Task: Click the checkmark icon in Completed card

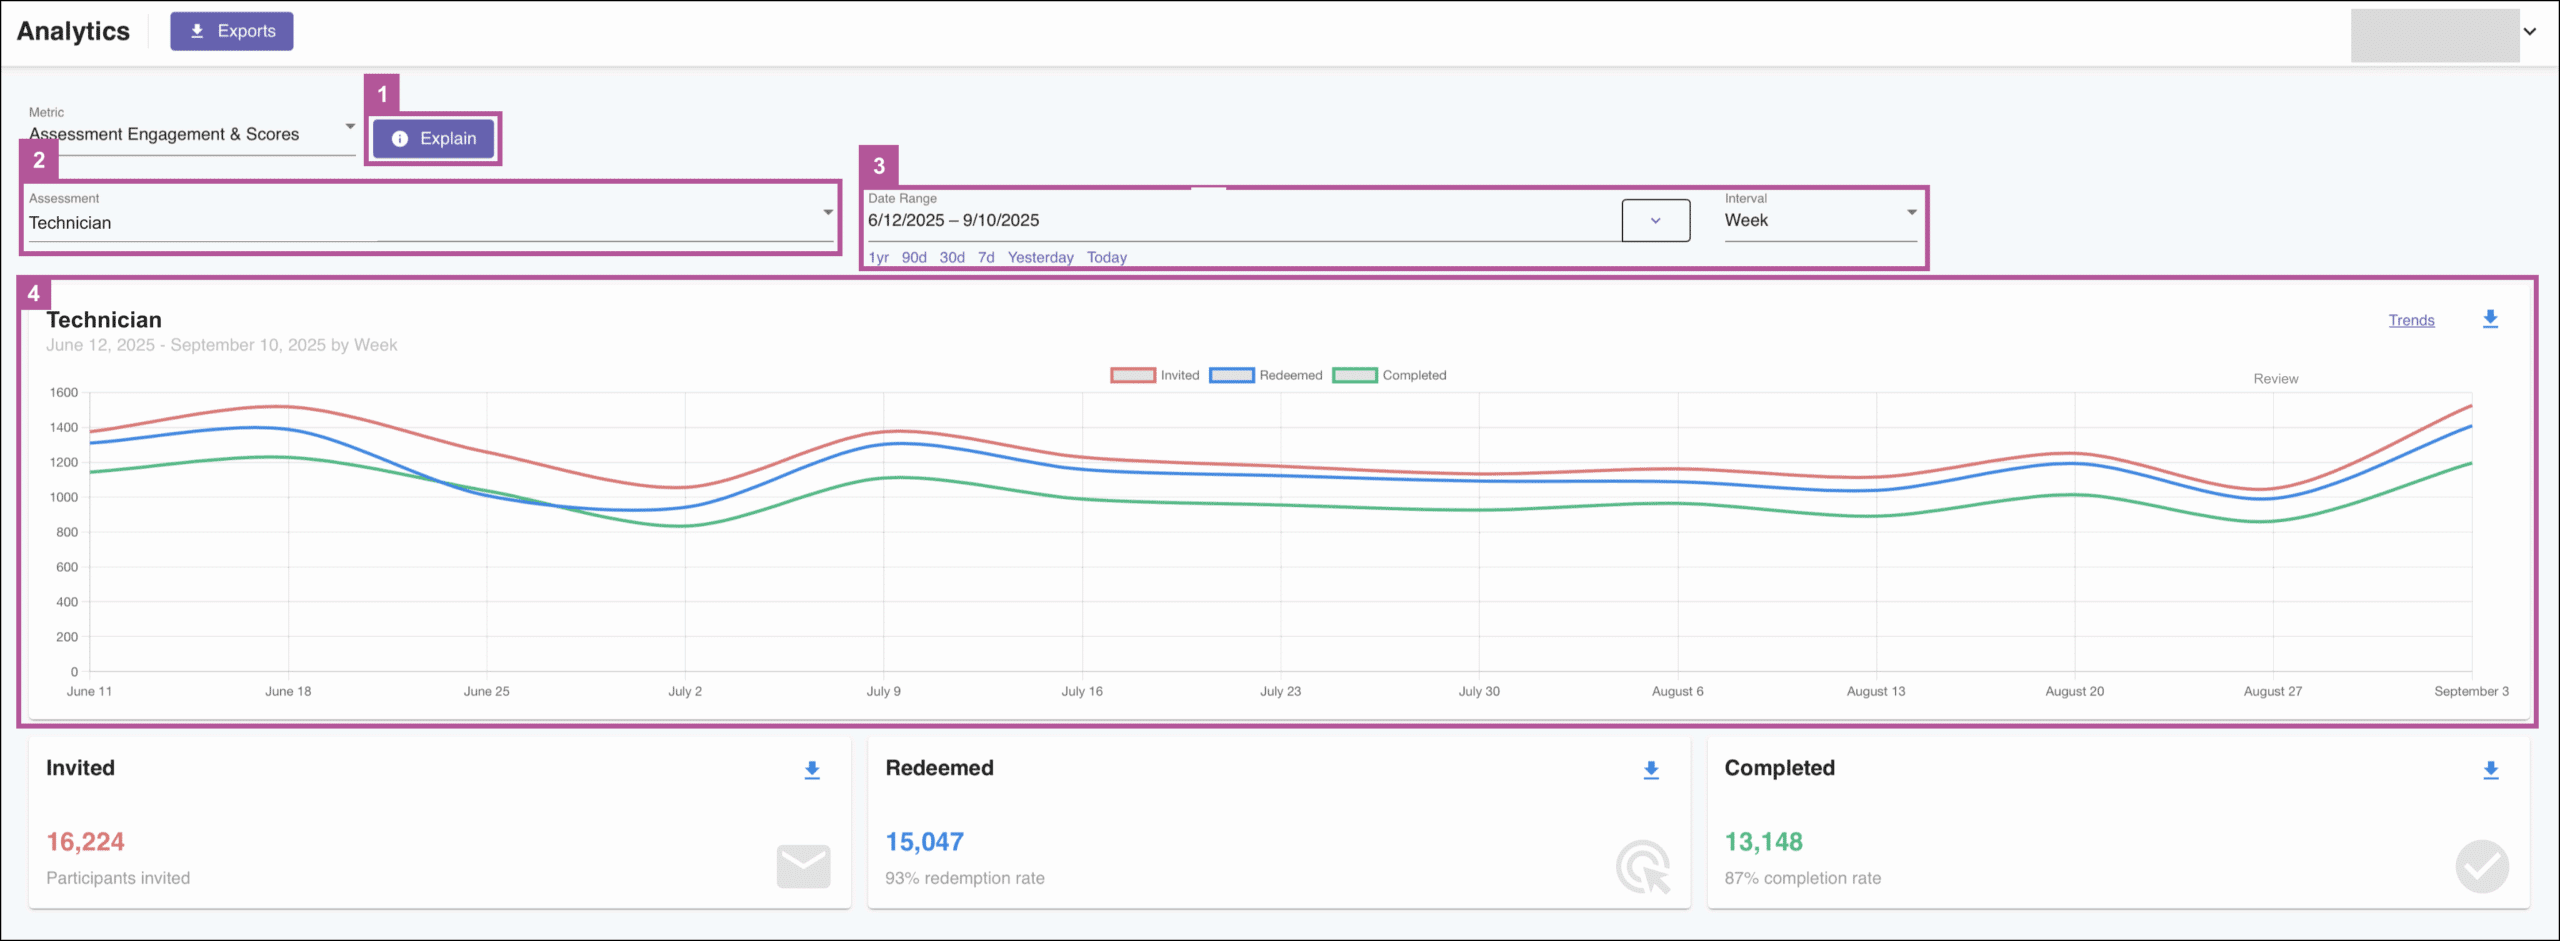Action: (2482, 866)
